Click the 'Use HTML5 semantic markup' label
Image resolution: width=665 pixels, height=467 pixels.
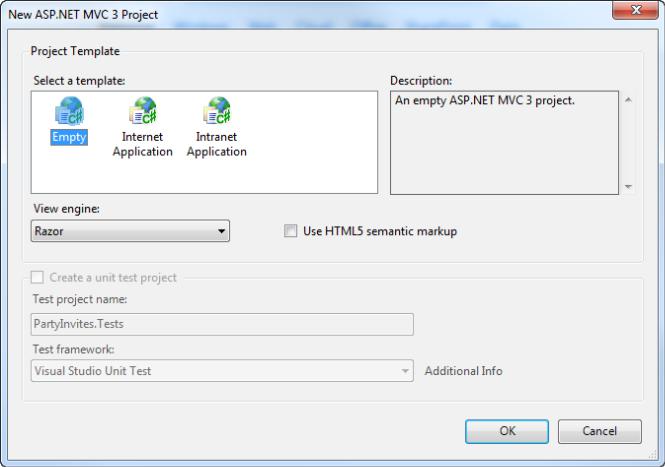(x=380, y=231)
